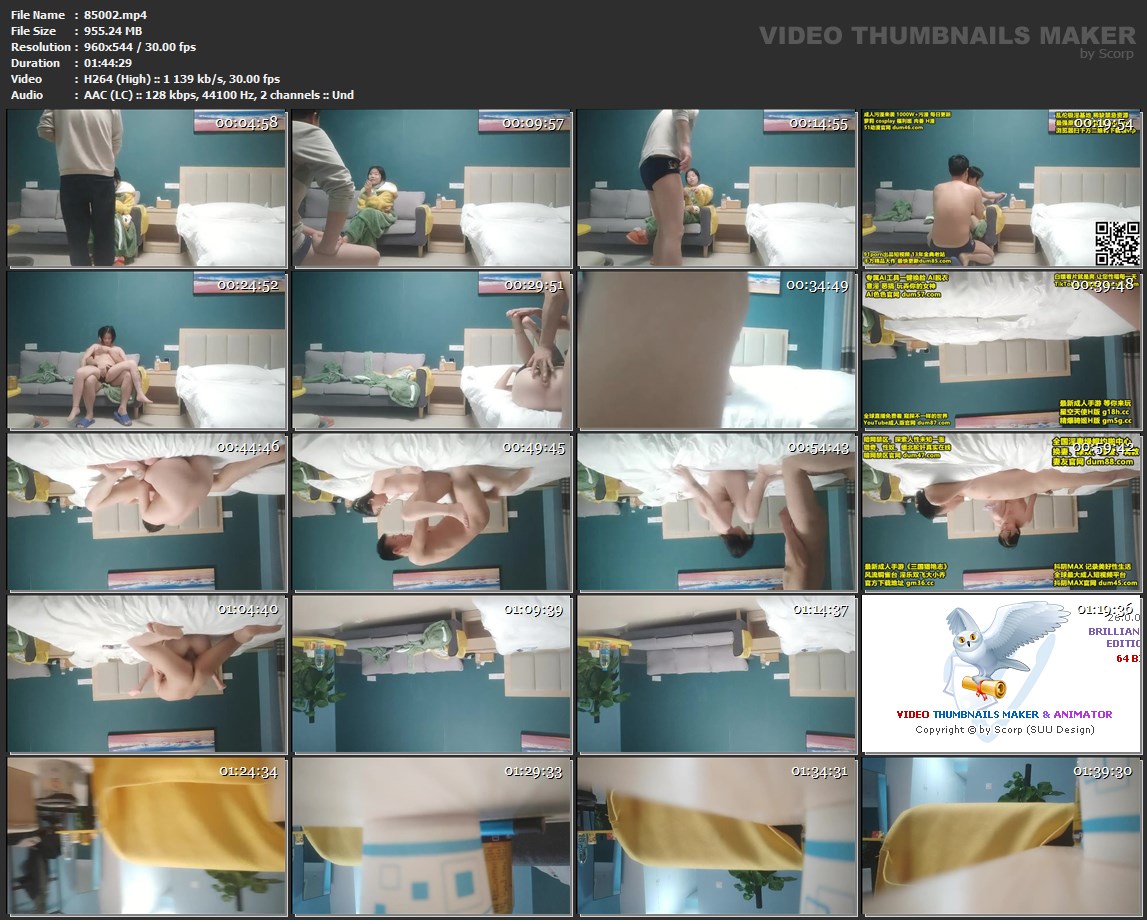Screen dimensions: 1147x920
Task: Select the thumbnail stamped 00:04:58
Action: pos(146,188)
